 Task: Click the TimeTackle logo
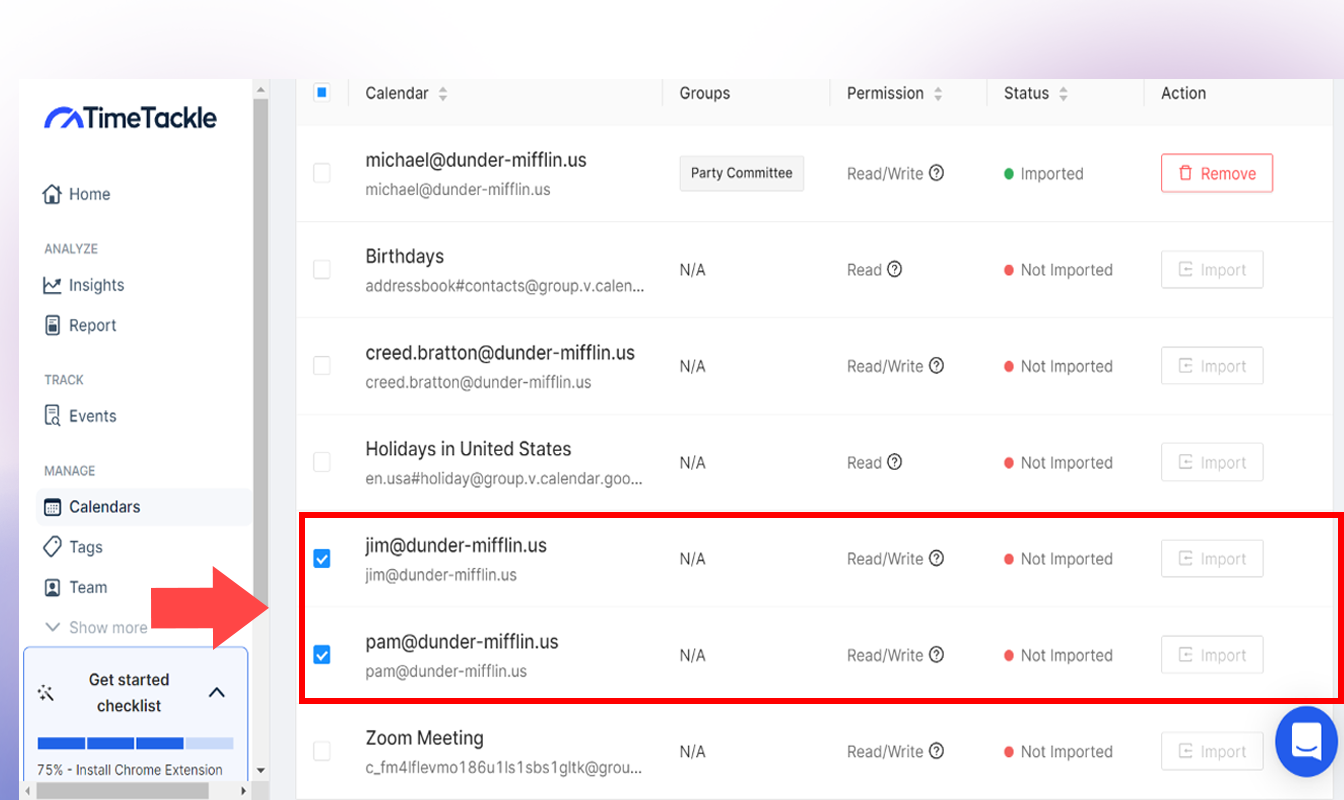130,118
